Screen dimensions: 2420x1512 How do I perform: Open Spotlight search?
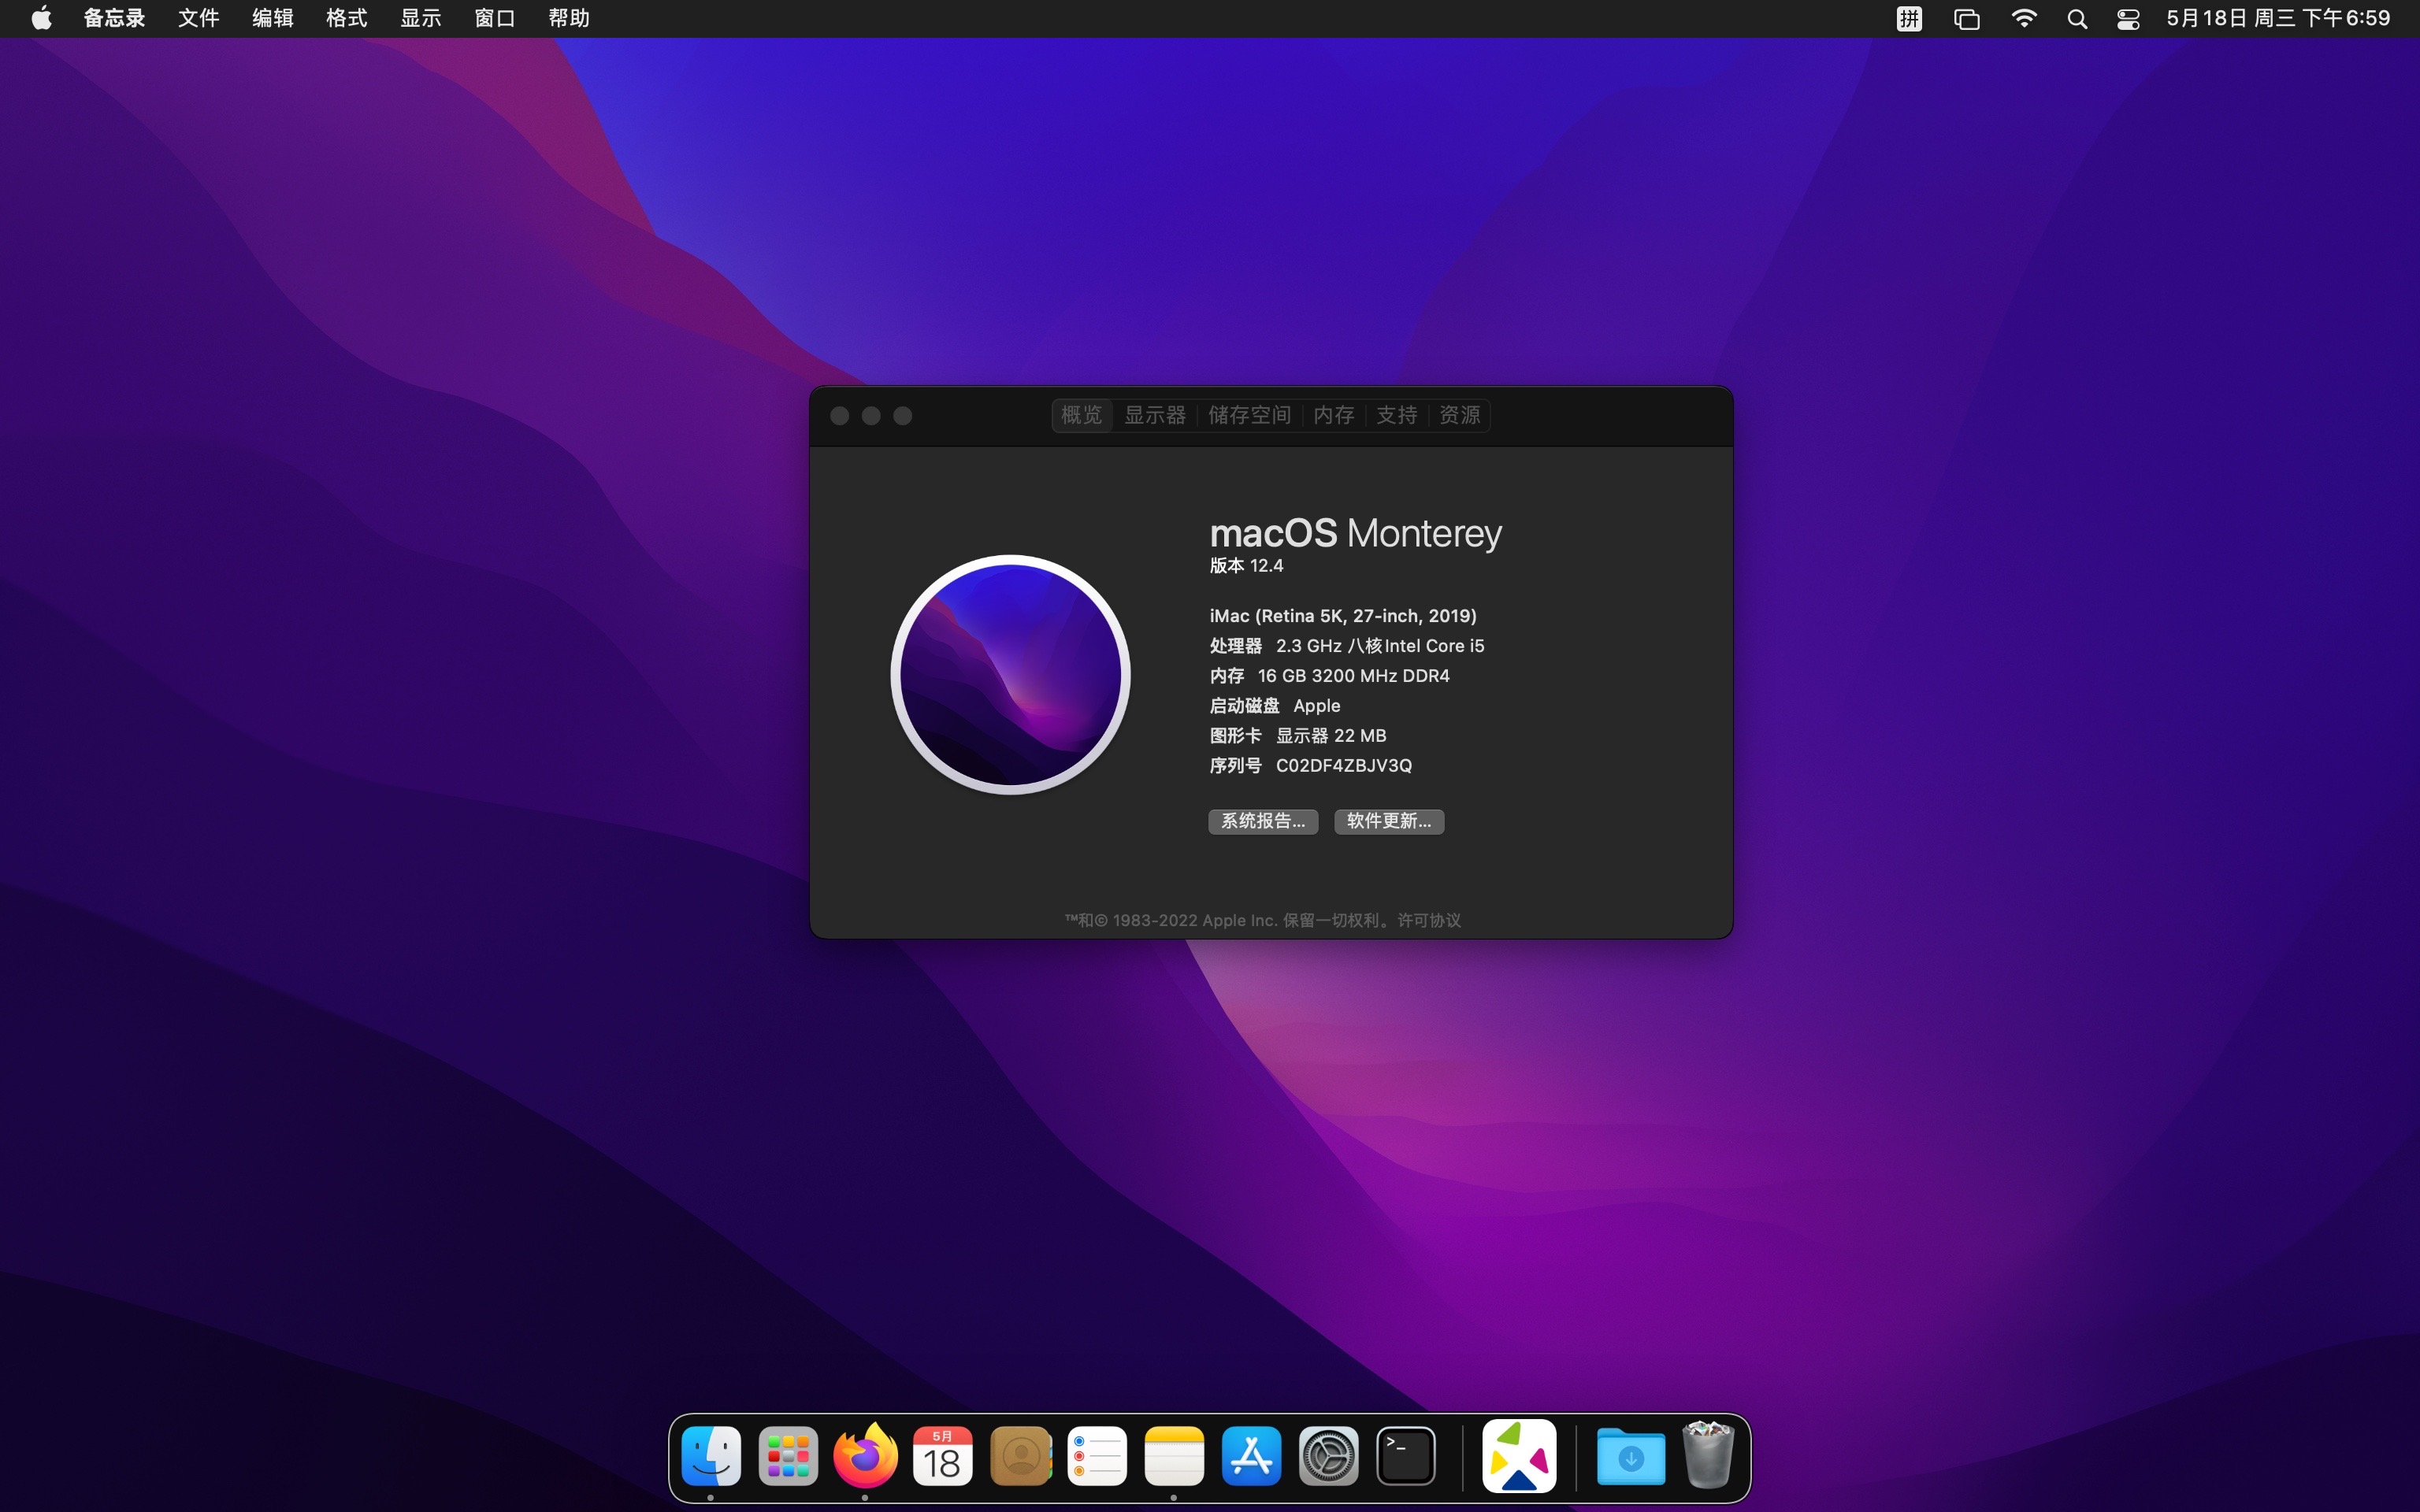[2077, 18]
